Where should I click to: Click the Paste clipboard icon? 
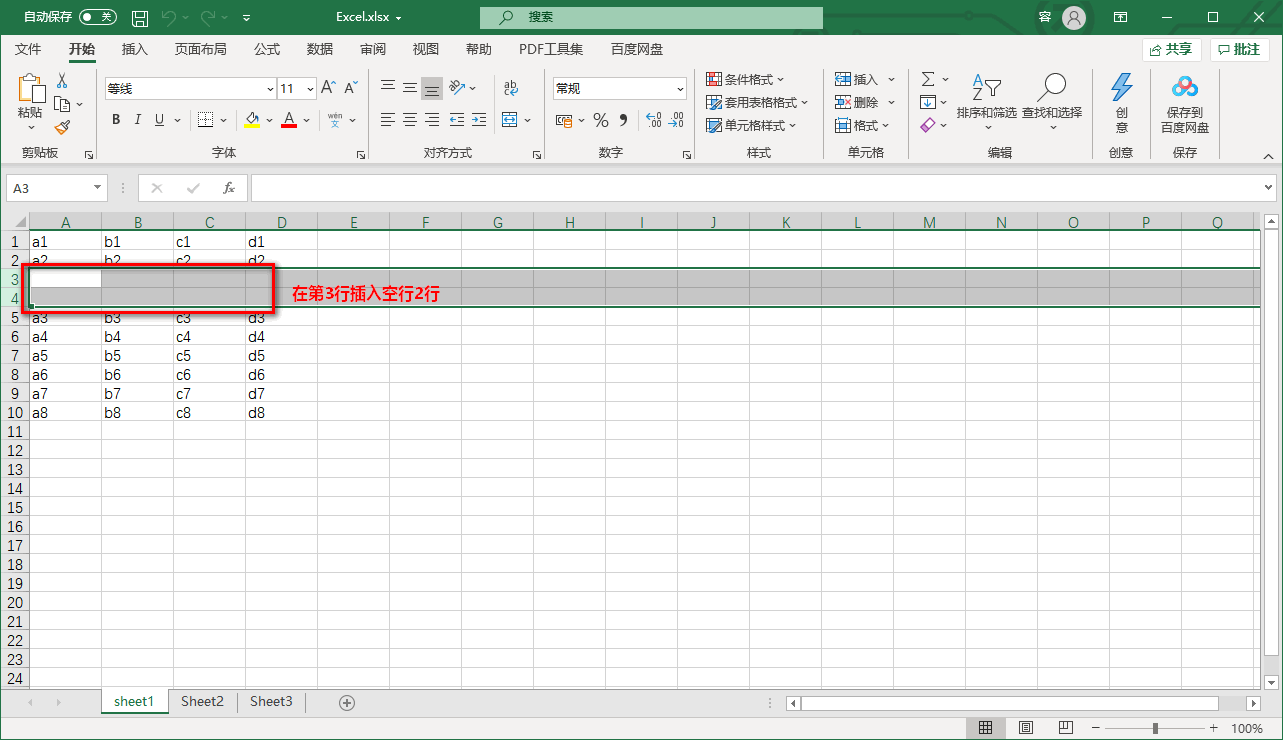click(x=30, y=88)
